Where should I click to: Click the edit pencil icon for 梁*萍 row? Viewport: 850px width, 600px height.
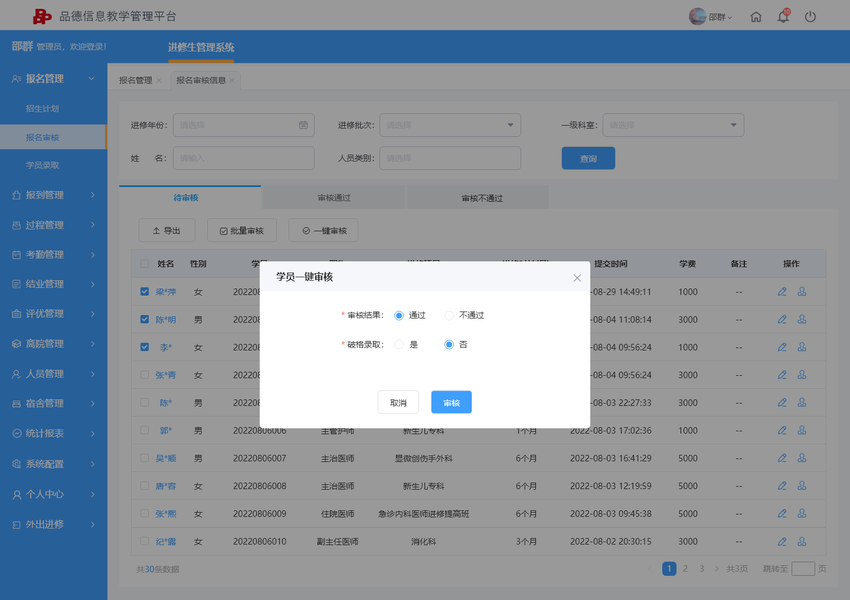point(782,292)
